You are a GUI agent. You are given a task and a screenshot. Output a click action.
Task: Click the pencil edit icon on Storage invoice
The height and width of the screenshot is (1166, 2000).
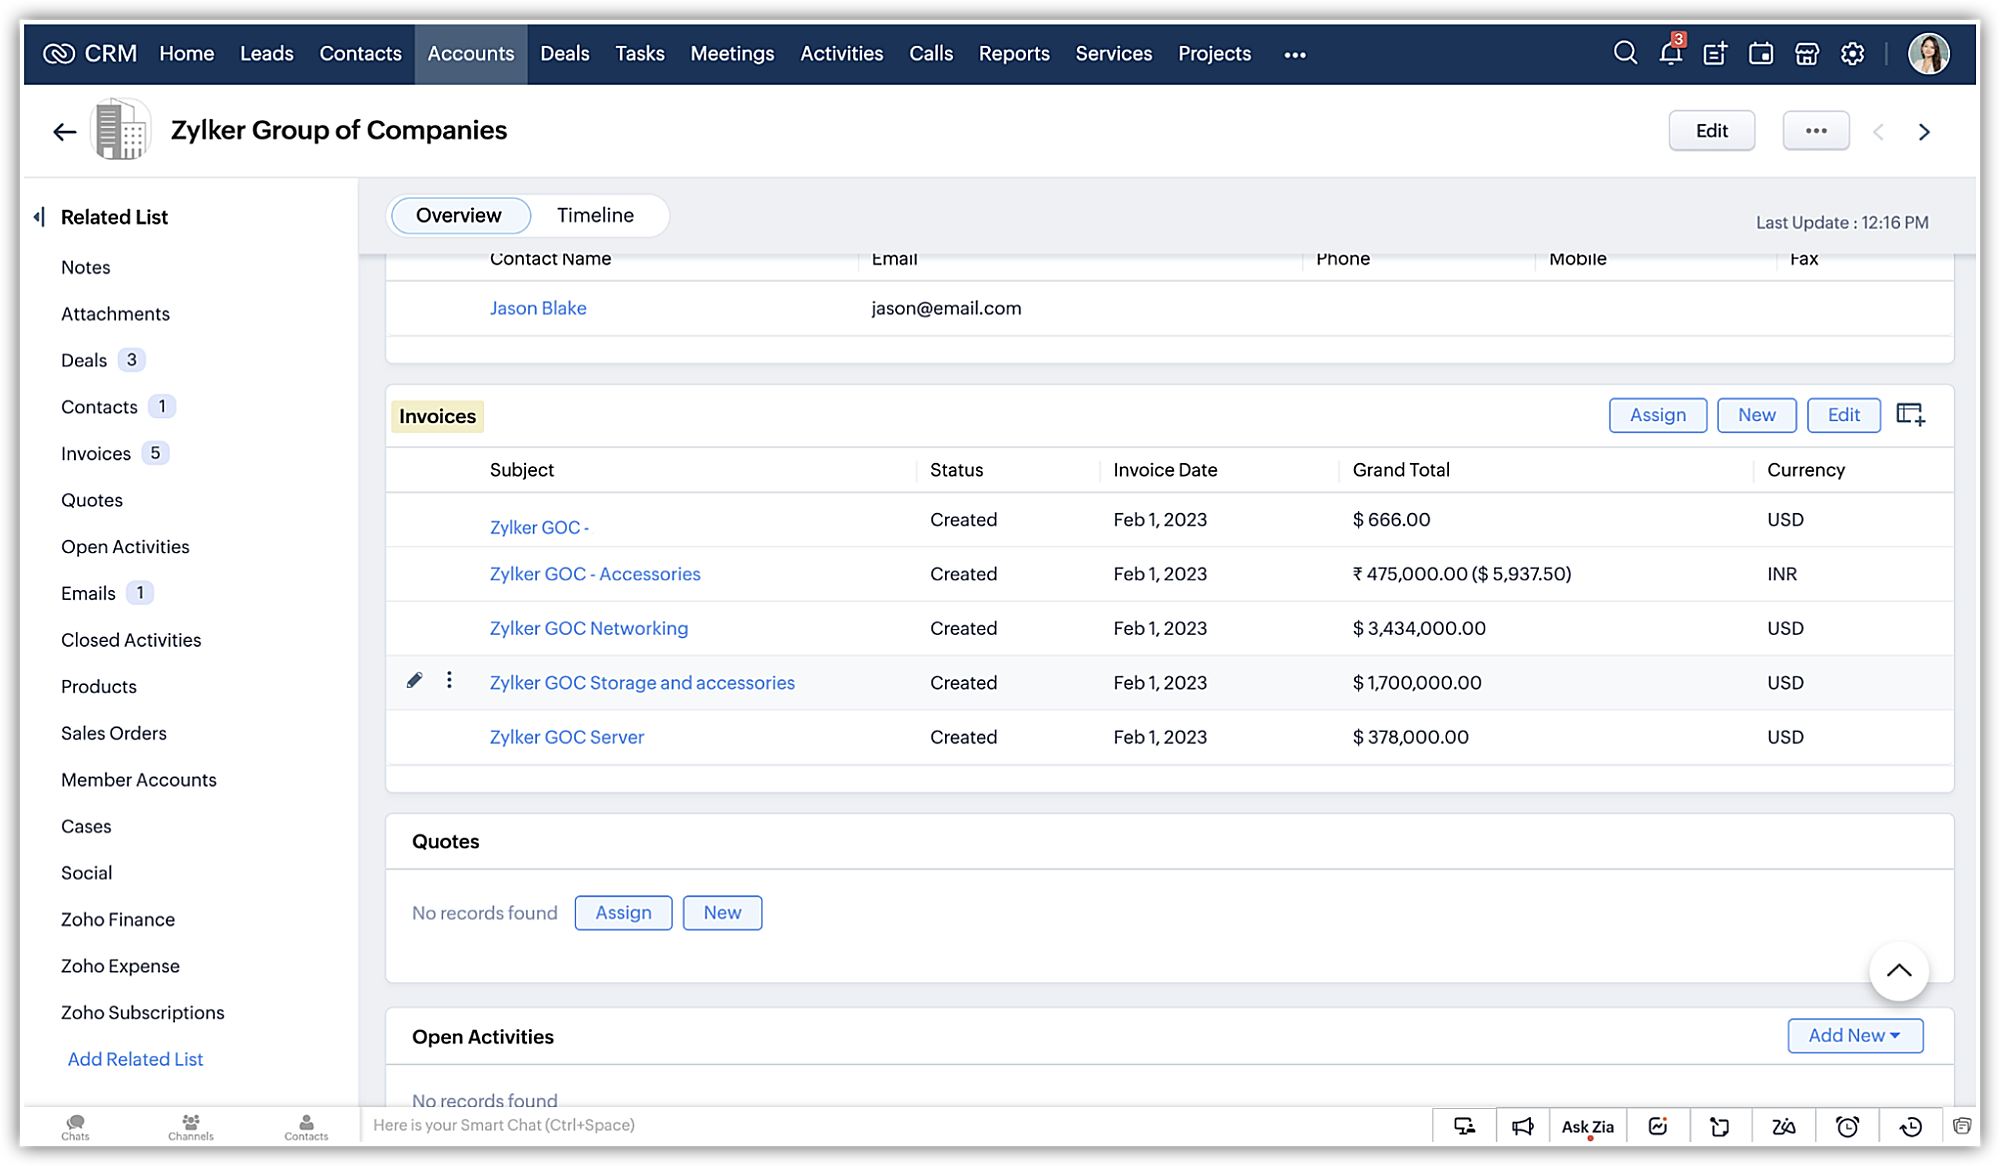[x=415, y=681]
